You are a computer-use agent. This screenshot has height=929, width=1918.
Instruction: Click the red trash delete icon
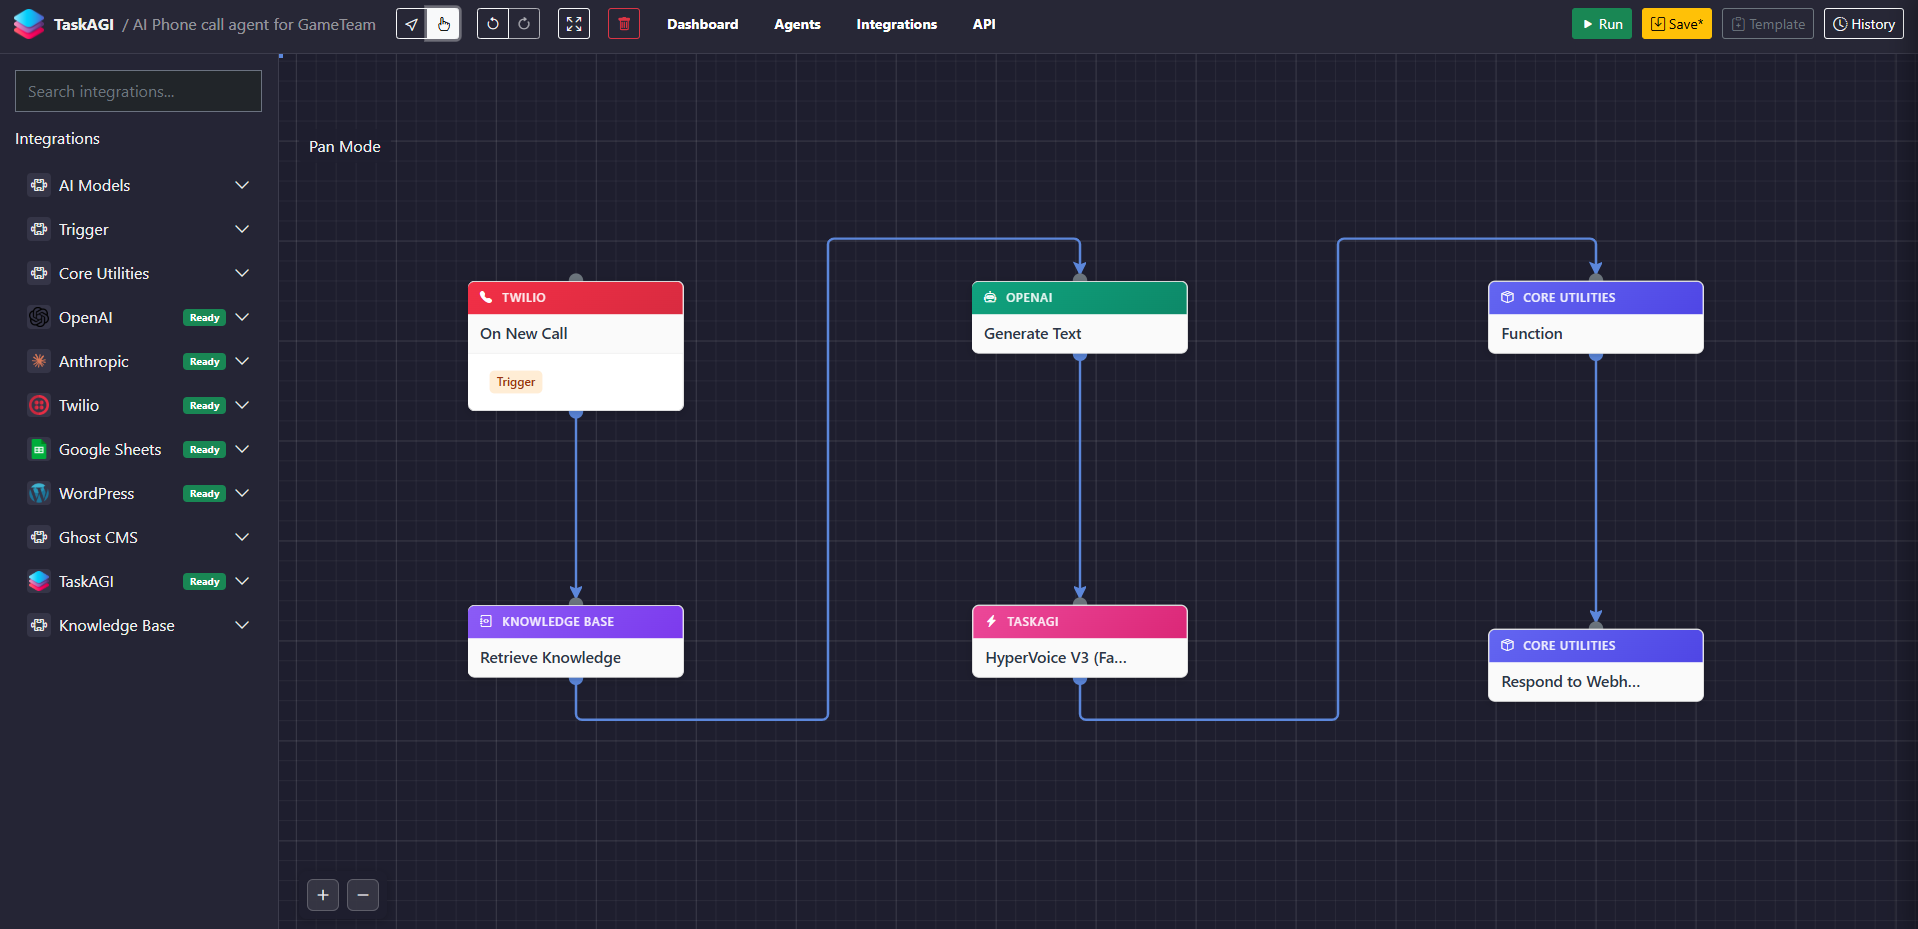point(624,24)
